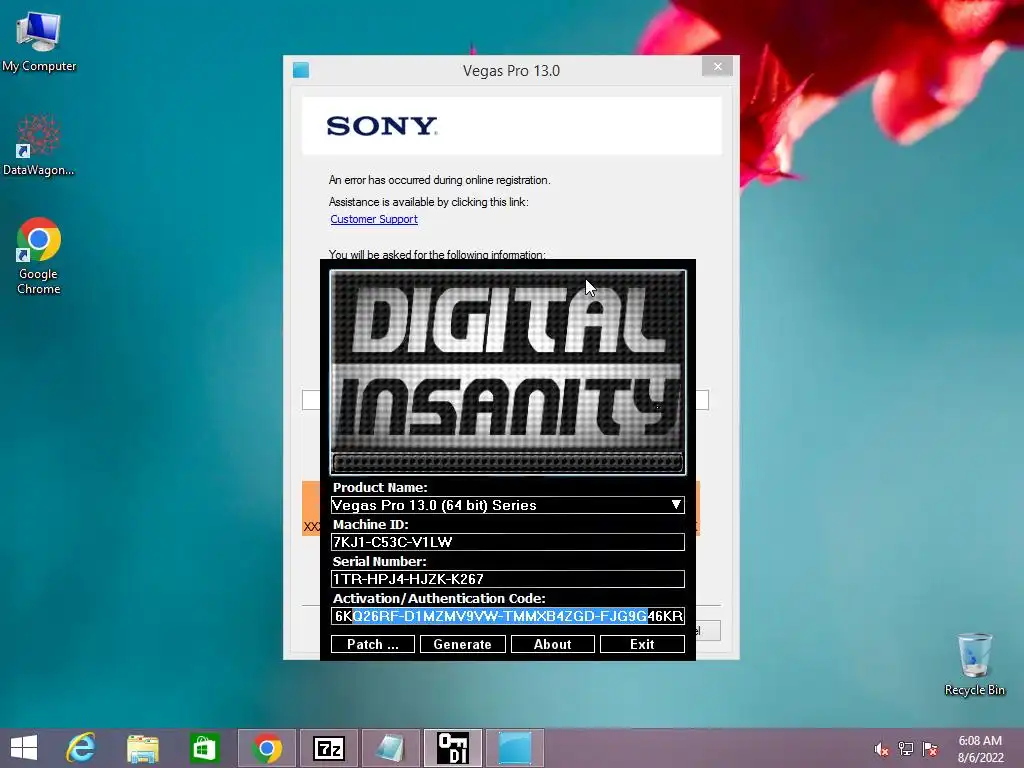The width and height of the screenshot is (1024, 768).
Task: Click the muted volume tray icon
Action: (881, 749)
